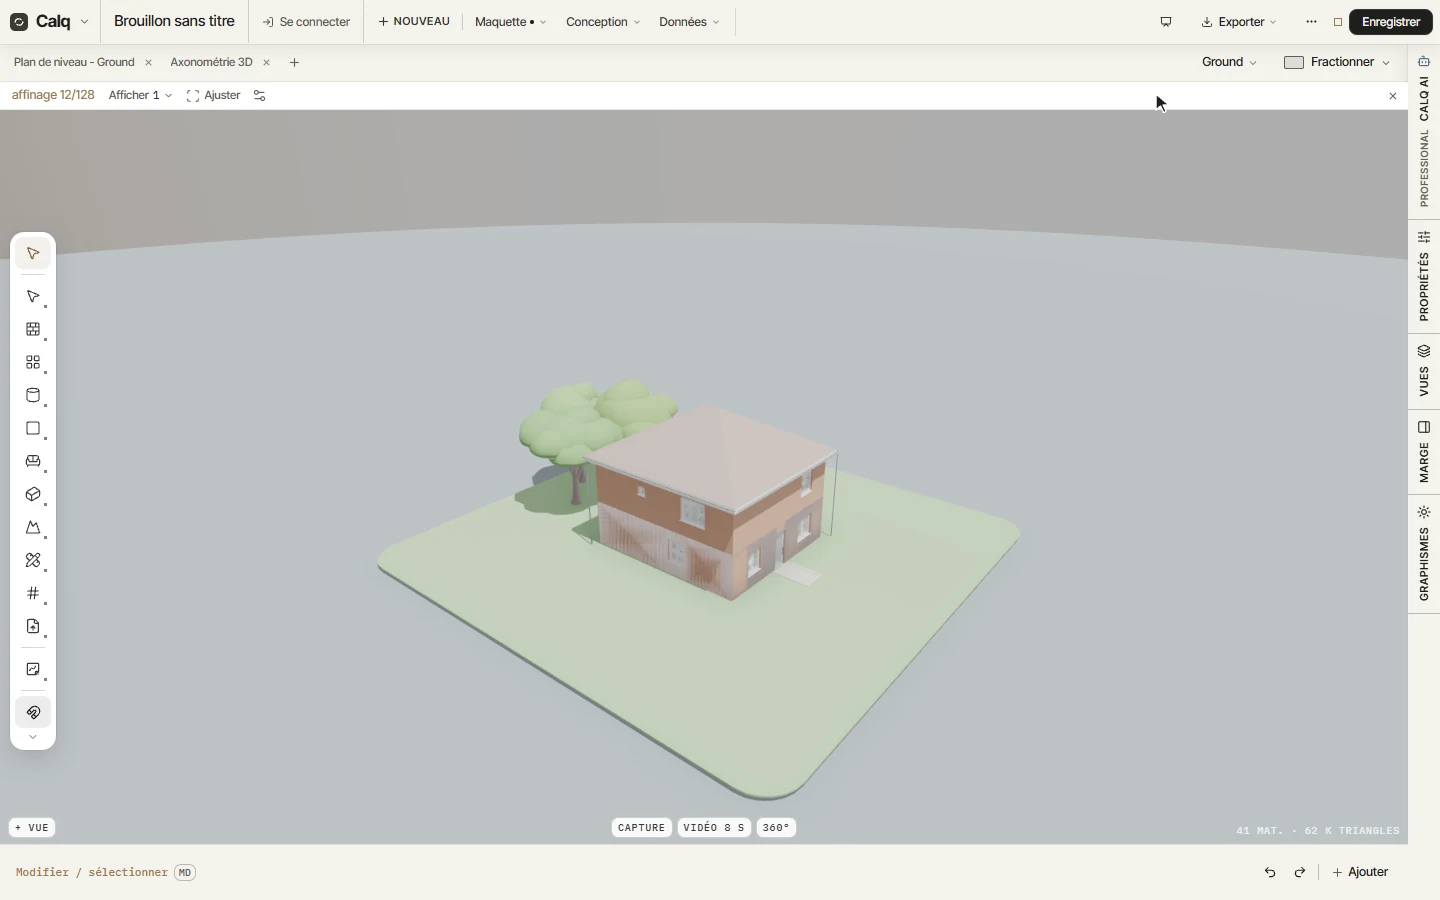Viewport: 1440px width, 900px height.
Task: Select the orange arrow tool atop the toolbar
Action: [x=33, y=254]
